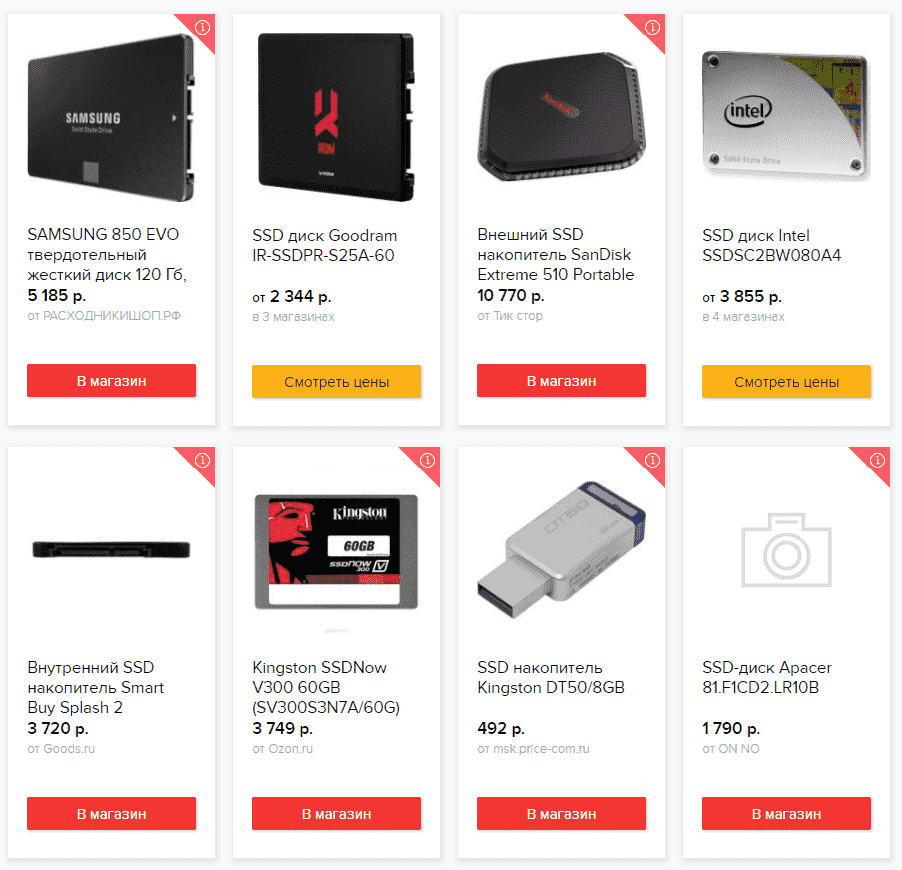The image size is (902, 870).
Task: Open the Kingston DT50 flash drive image
Action: (x=561, y=550)
